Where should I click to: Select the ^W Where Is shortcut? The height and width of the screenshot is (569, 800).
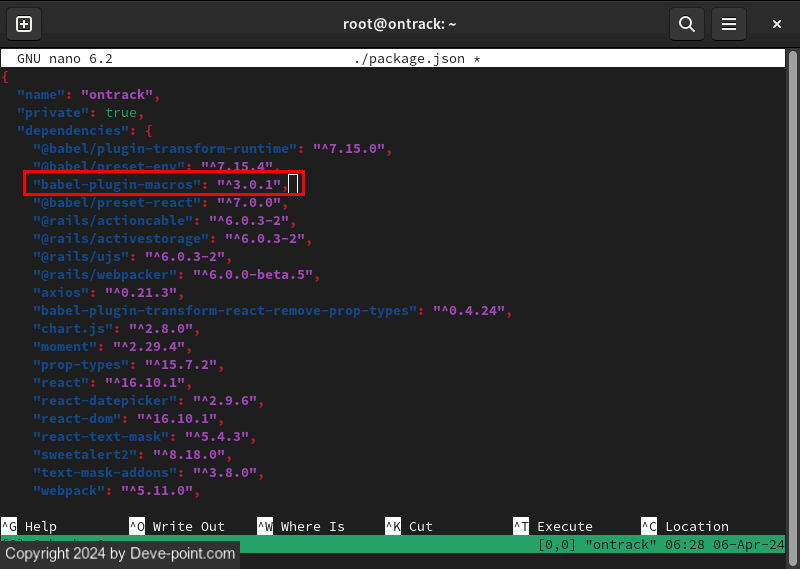300,526
